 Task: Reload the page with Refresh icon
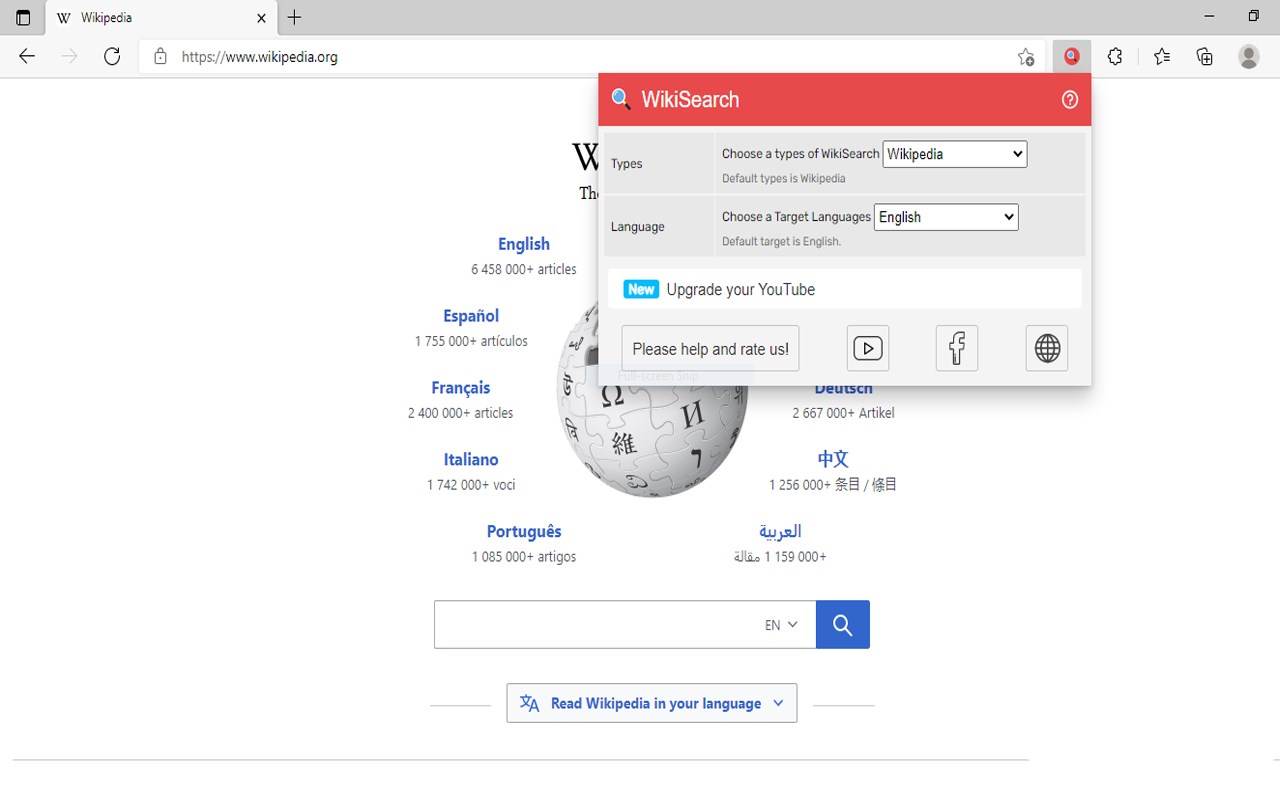[112, 57]
